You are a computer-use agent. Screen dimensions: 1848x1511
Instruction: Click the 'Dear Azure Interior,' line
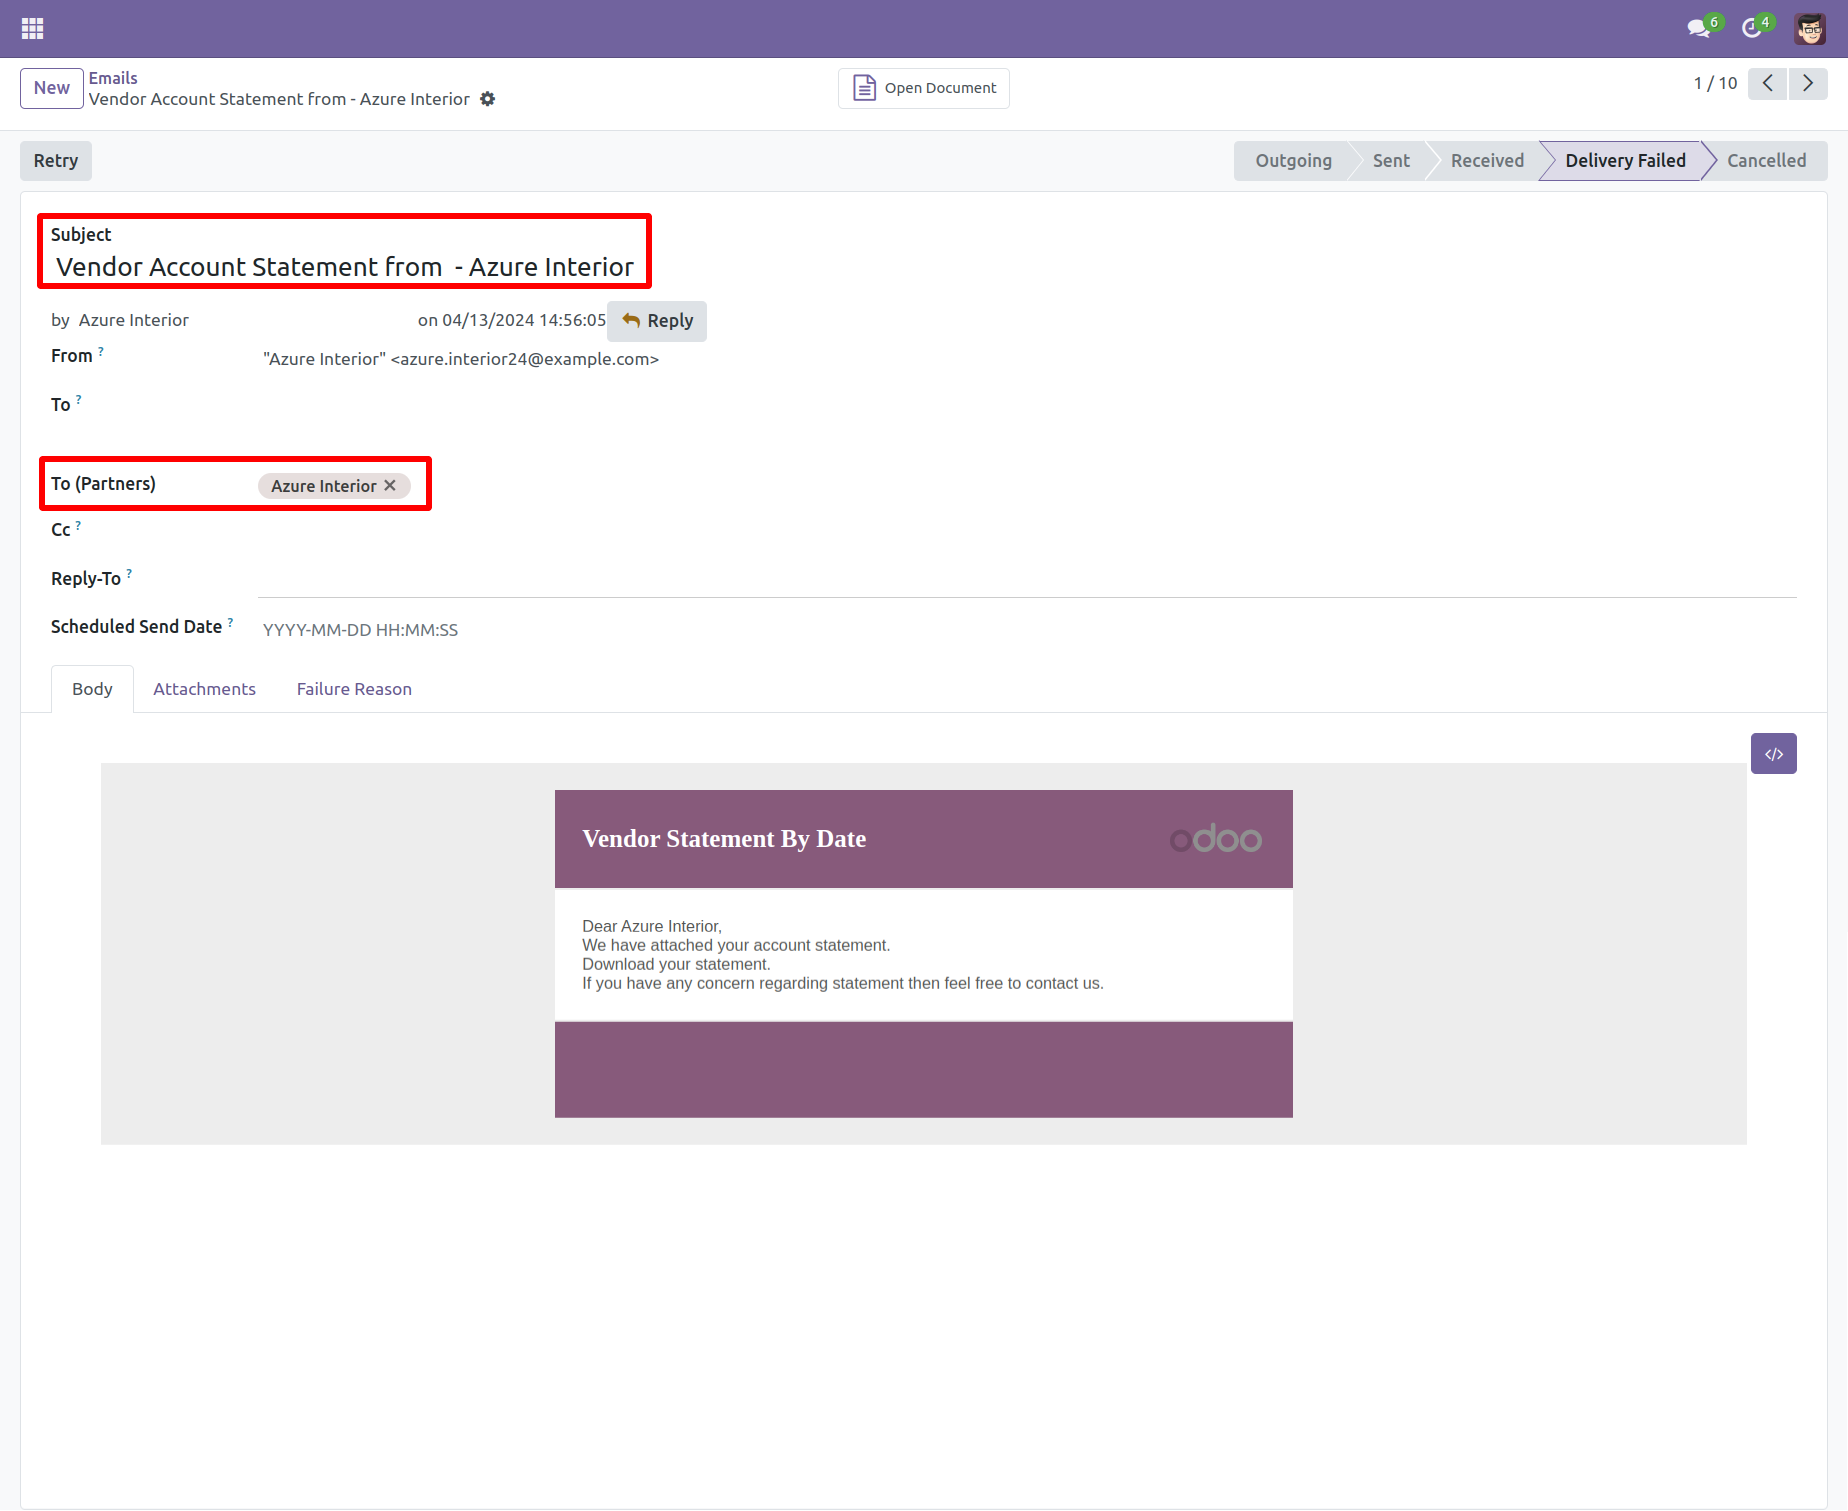(652, 926)
